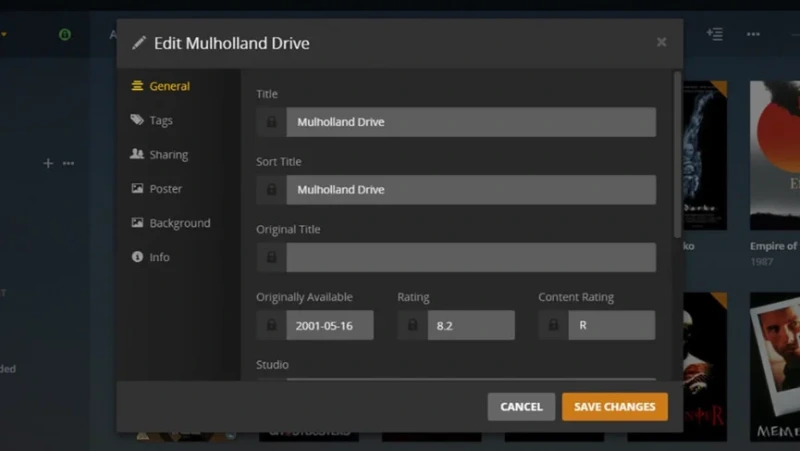Click the Sort Title input field
The image size is (800, 451).
pos(471,190)
